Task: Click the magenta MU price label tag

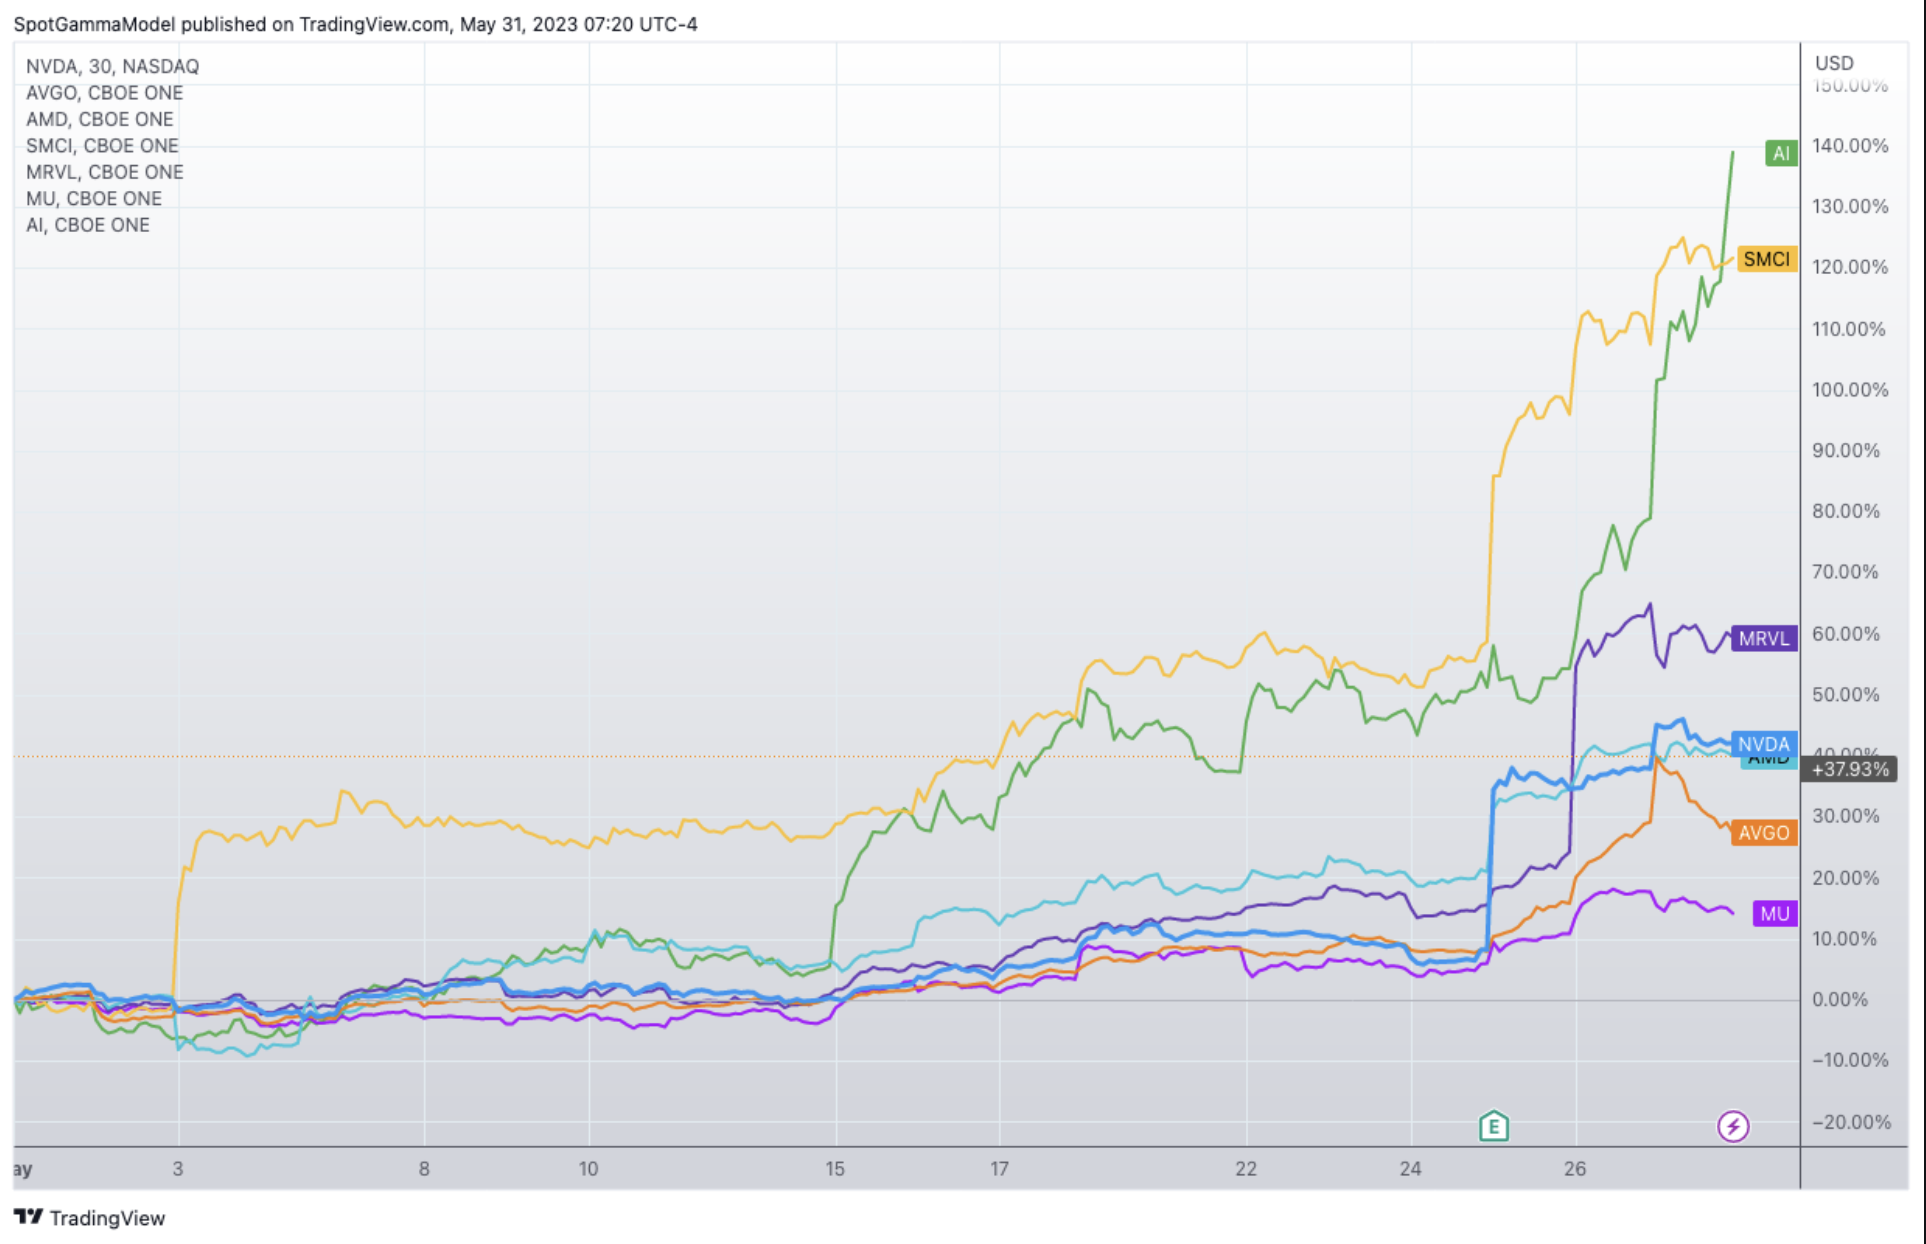Action: 1774,913
